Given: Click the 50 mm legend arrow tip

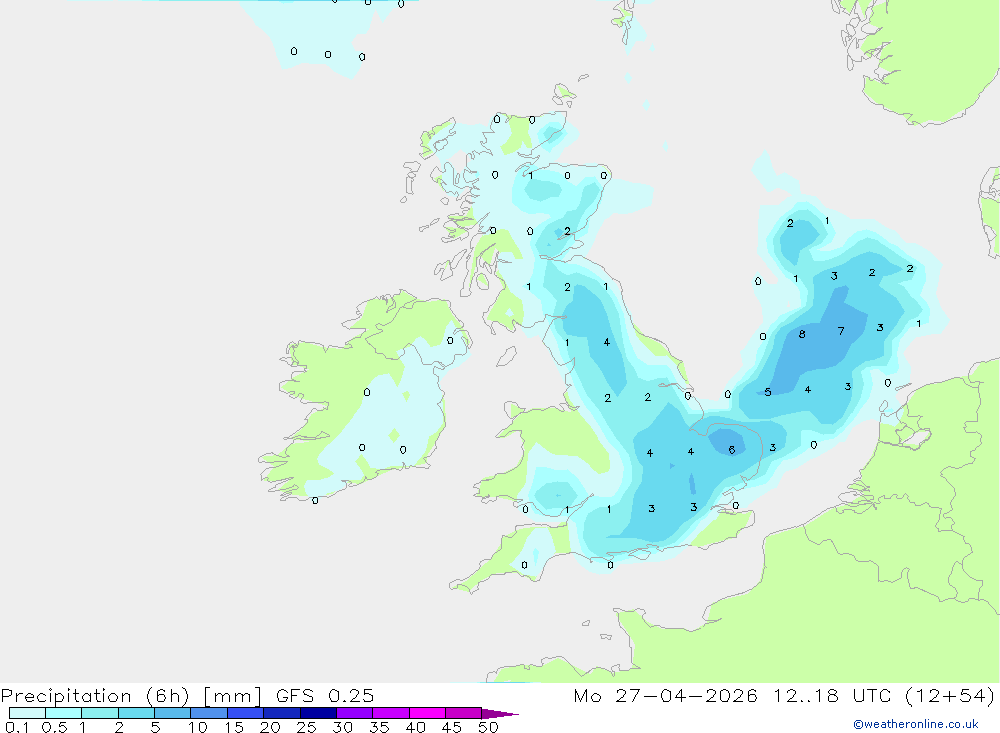Looking at the screenshot, I should tap(500, 713).
